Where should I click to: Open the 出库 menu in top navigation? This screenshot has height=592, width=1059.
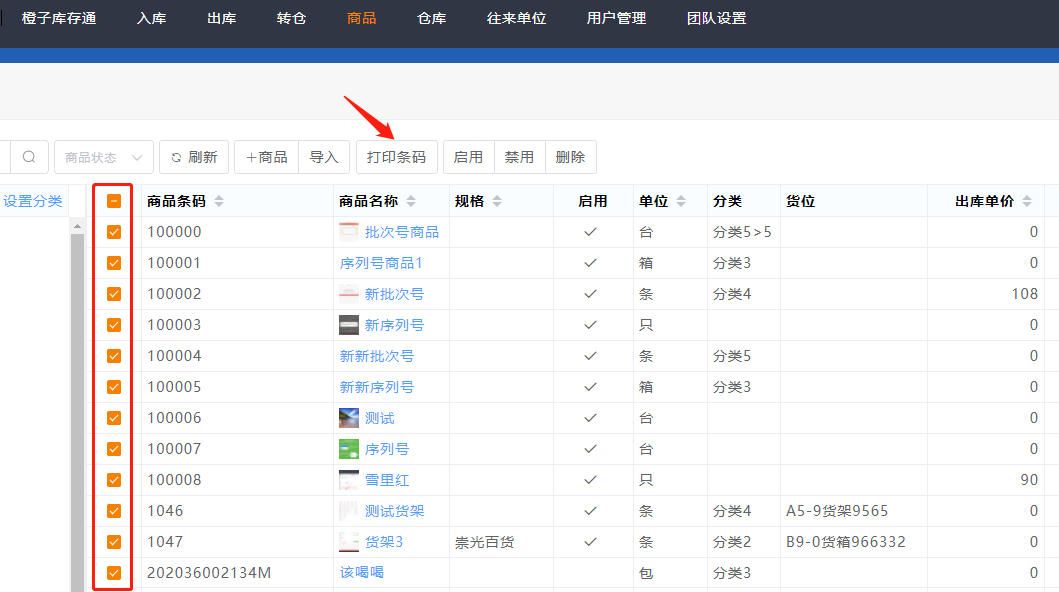[x=221, y=18]
